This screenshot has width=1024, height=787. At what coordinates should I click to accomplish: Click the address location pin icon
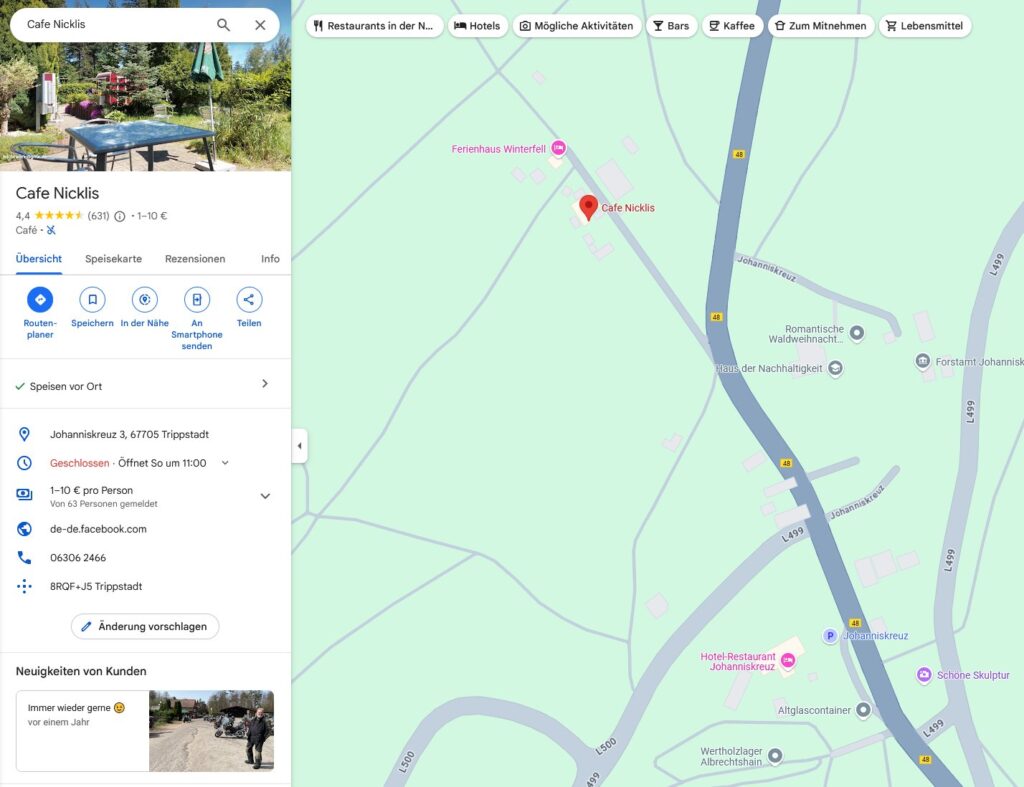click(x=24, y=434)
